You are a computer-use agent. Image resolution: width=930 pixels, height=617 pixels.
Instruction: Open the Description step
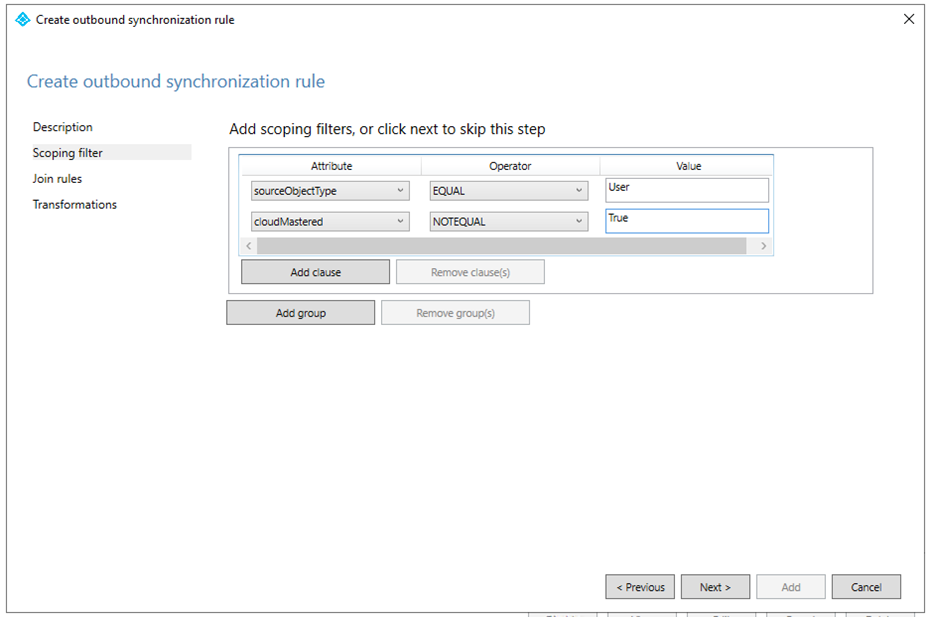coord(62,127)
